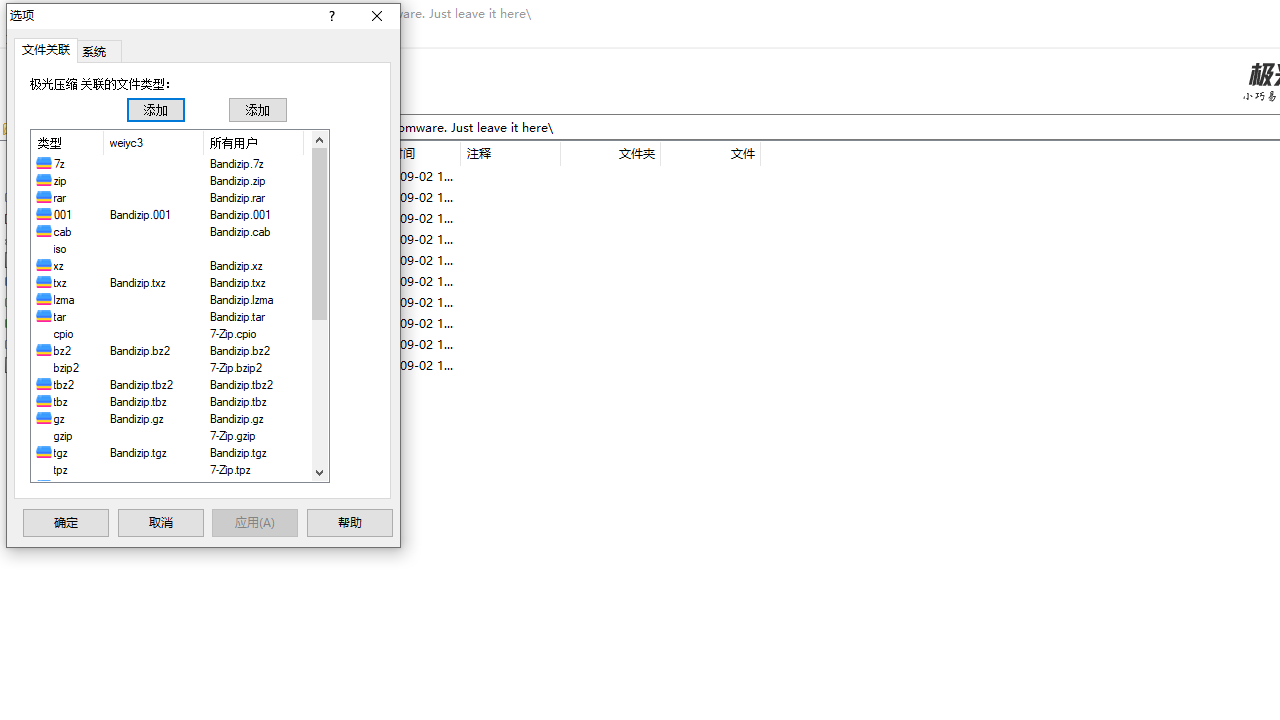The height and width of the screenshot is (720, 1280).
Task: Select the cab file type icon
Action: coord(44,231)
